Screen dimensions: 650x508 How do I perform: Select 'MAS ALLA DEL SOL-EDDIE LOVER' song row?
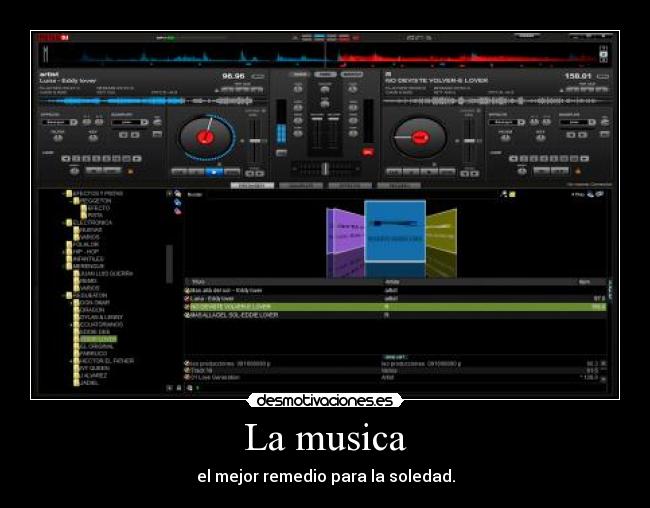click(x=395, y=315)
